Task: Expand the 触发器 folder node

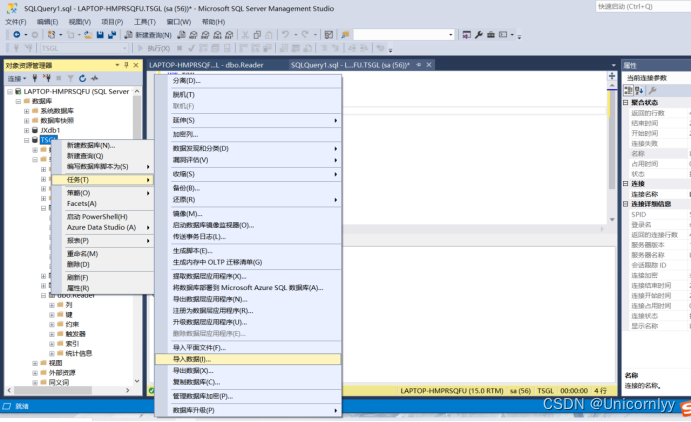Action: click(x=52, y=334)
